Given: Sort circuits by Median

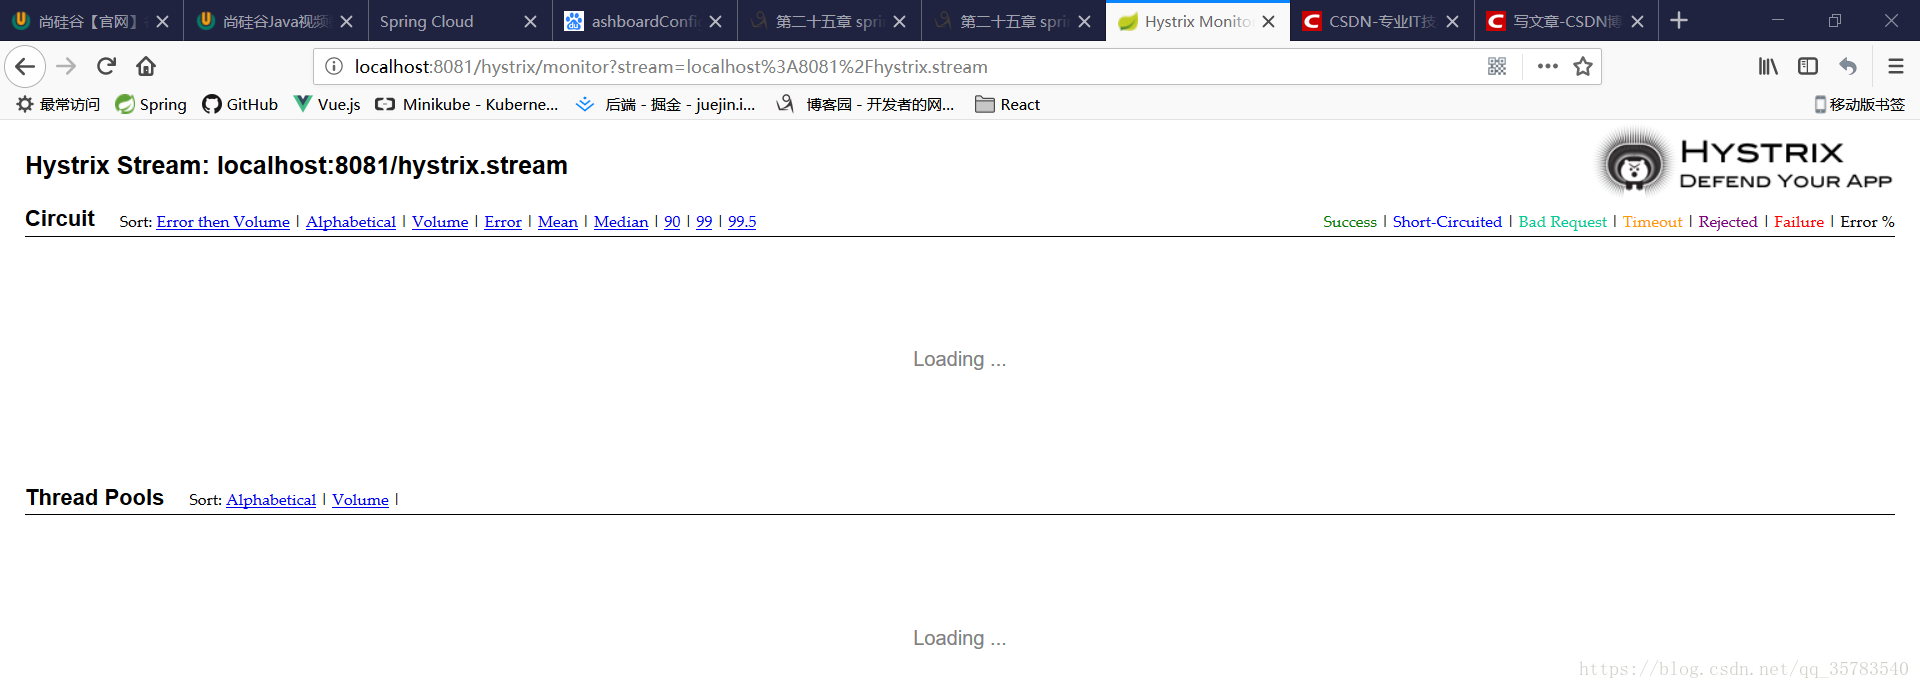Looking at the screenshot, I should click(x=621, y=222).
